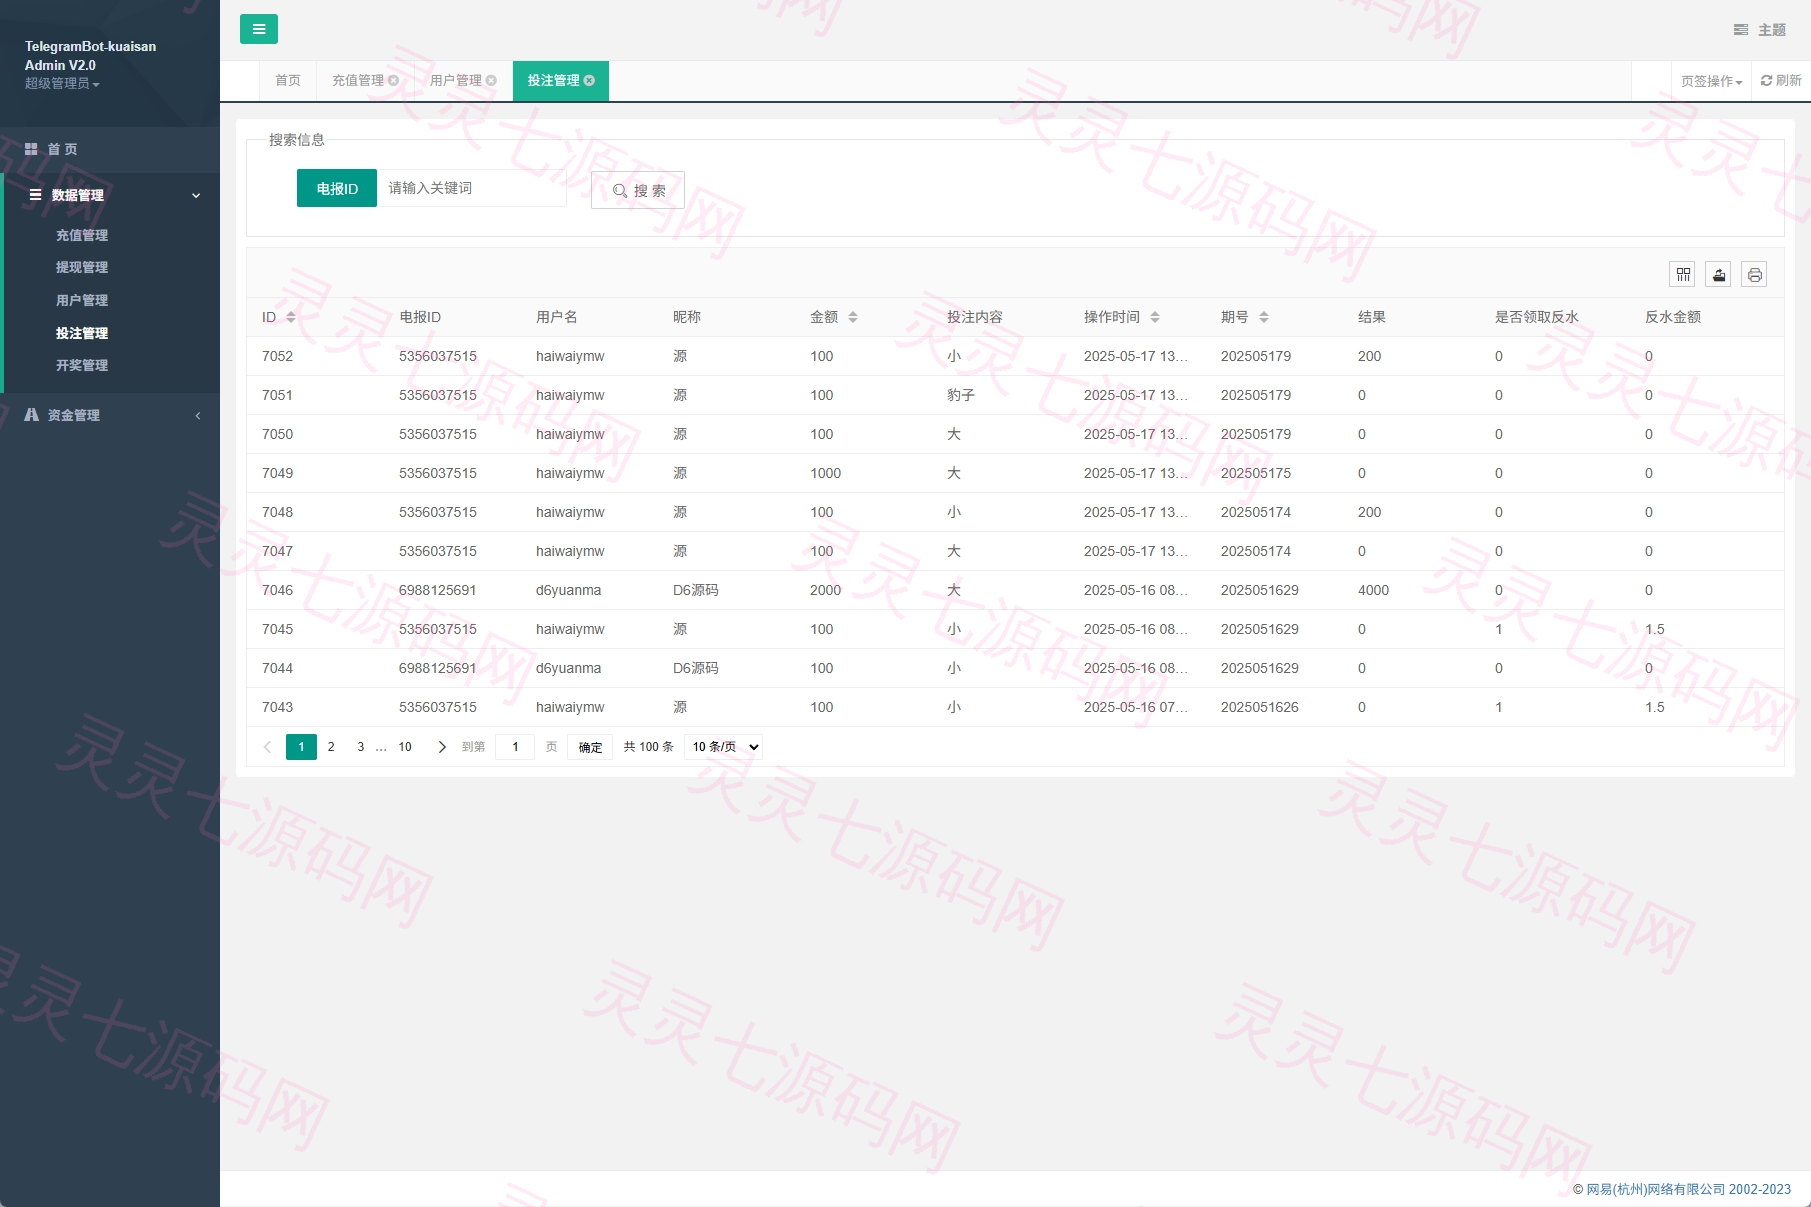Select 投注管理 in the sidebar
1811x1207 pixels.
tap(82, 333)
